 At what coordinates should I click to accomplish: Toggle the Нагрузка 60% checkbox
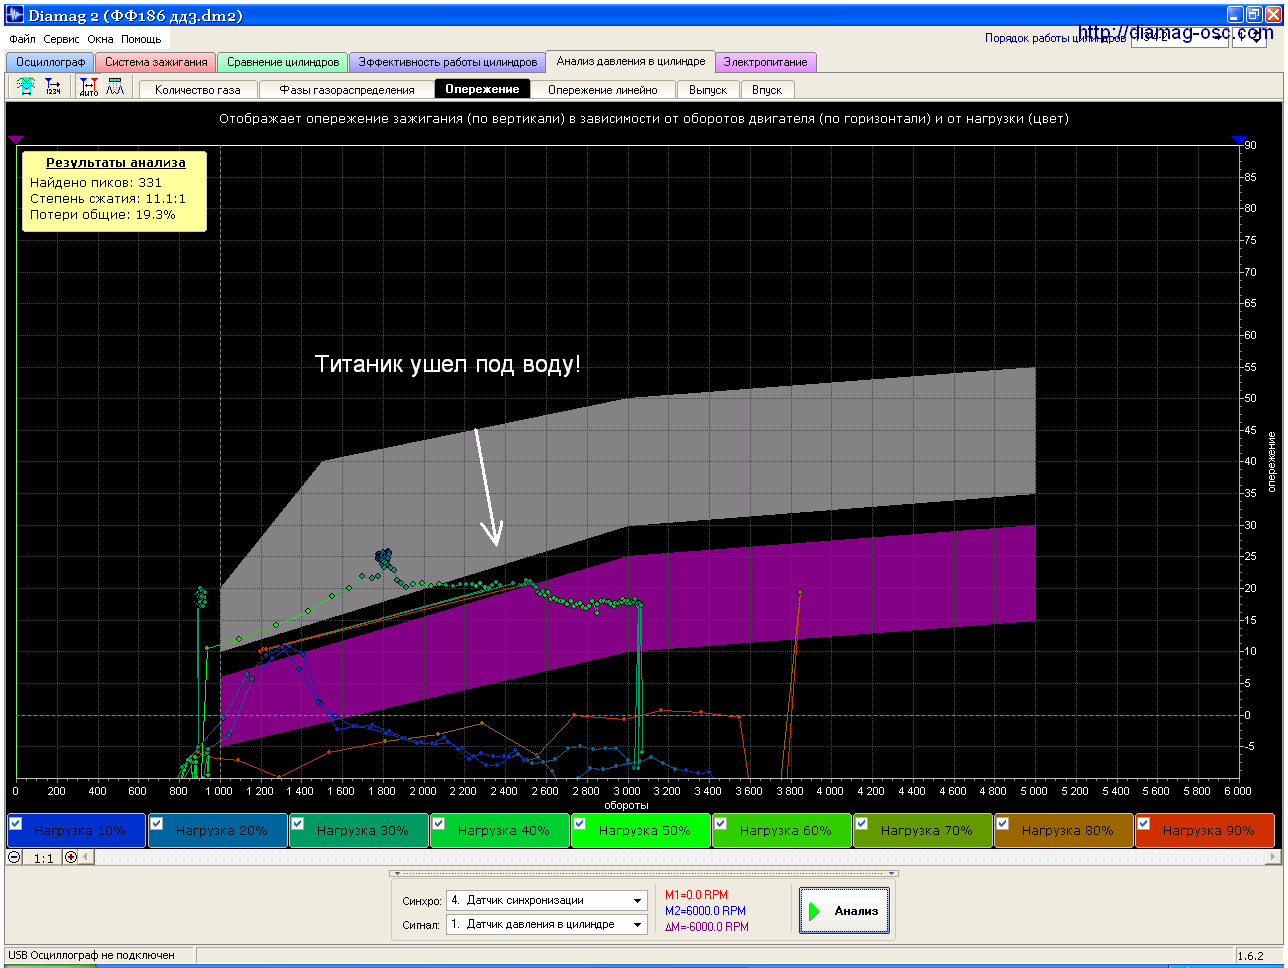(720, 824)
